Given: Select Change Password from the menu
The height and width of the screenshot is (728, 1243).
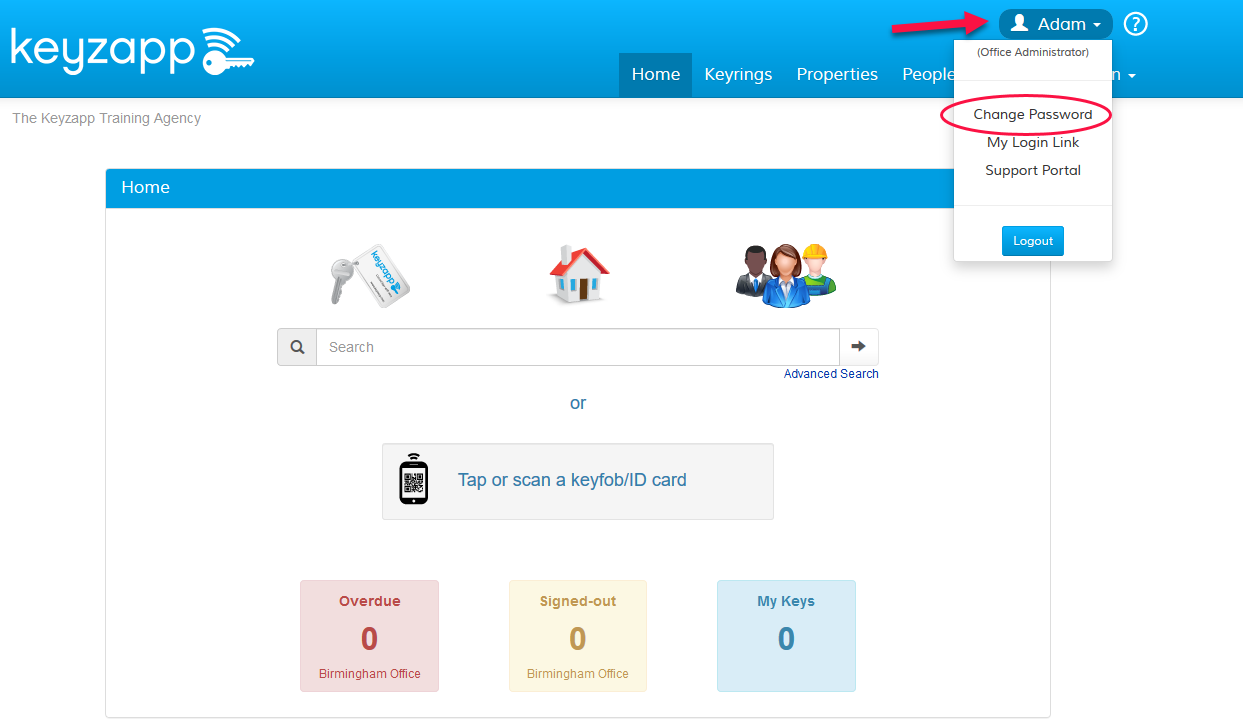Looking at the screenshot, I should tap(1033, 114).
